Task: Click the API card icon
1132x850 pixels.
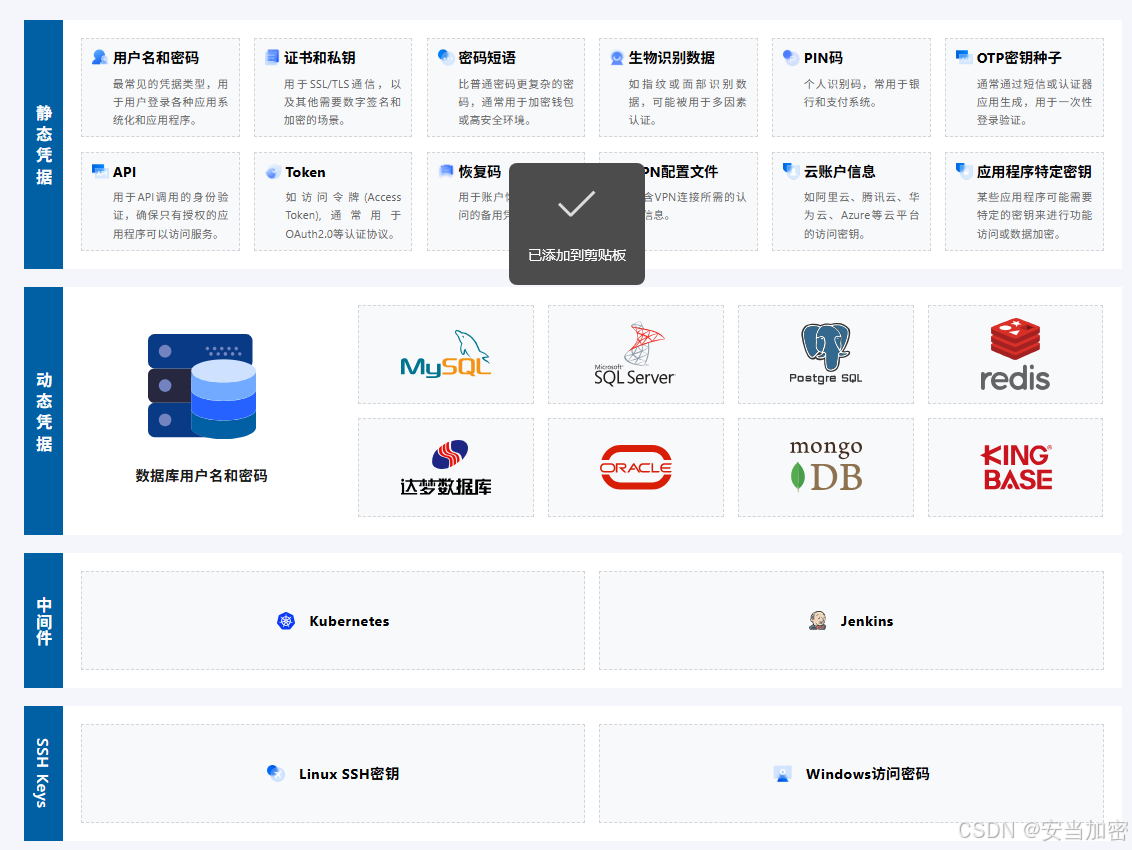Action: (x=100, y=171)
